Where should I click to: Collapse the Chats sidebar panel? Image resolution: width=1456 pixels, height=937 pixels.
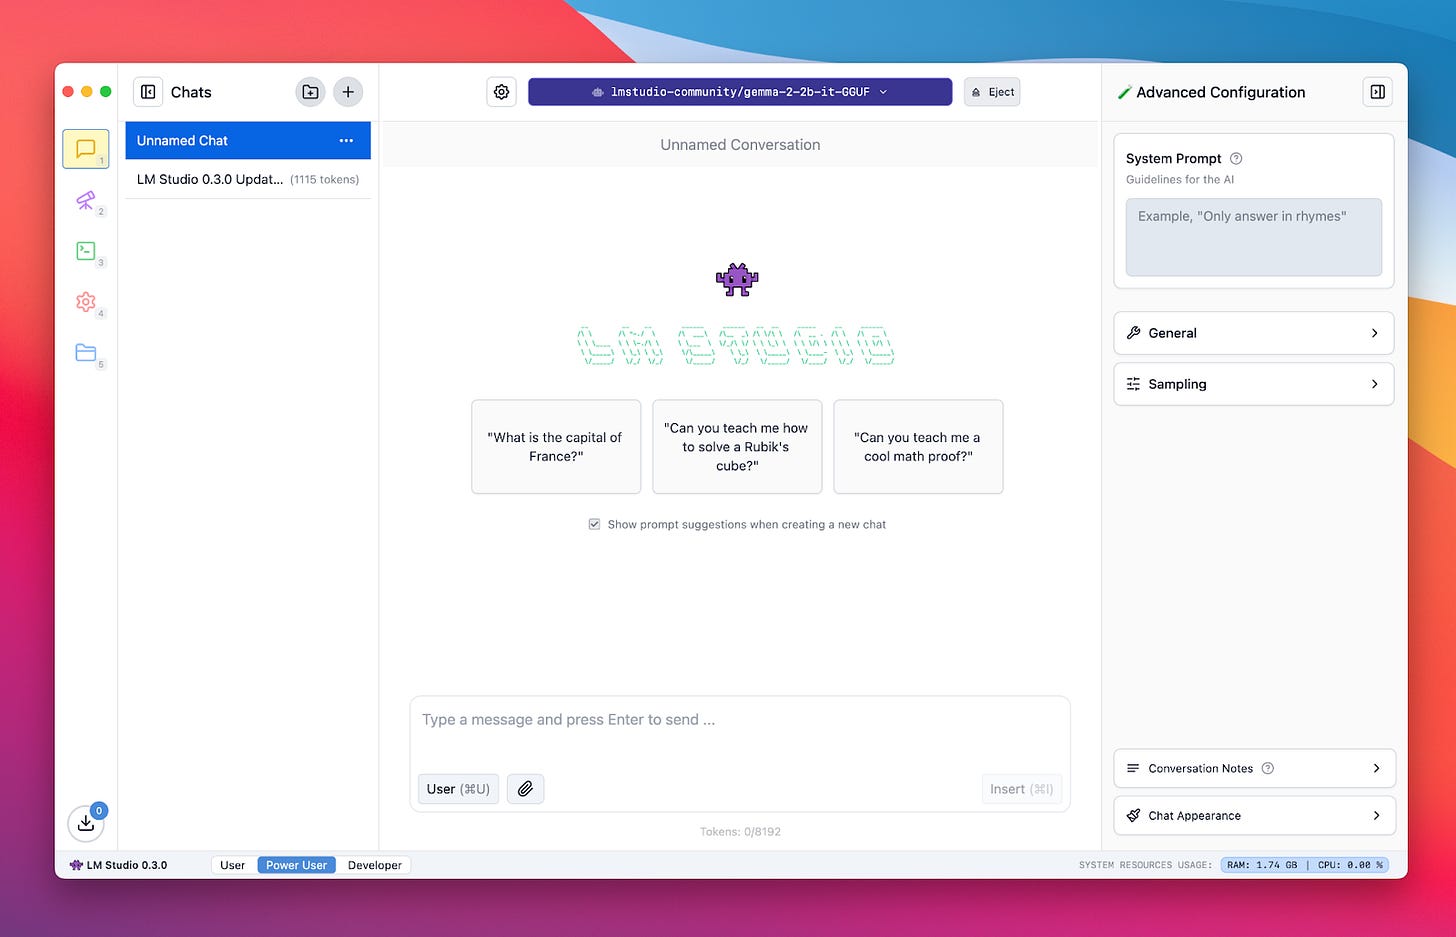tap(148, 92)
